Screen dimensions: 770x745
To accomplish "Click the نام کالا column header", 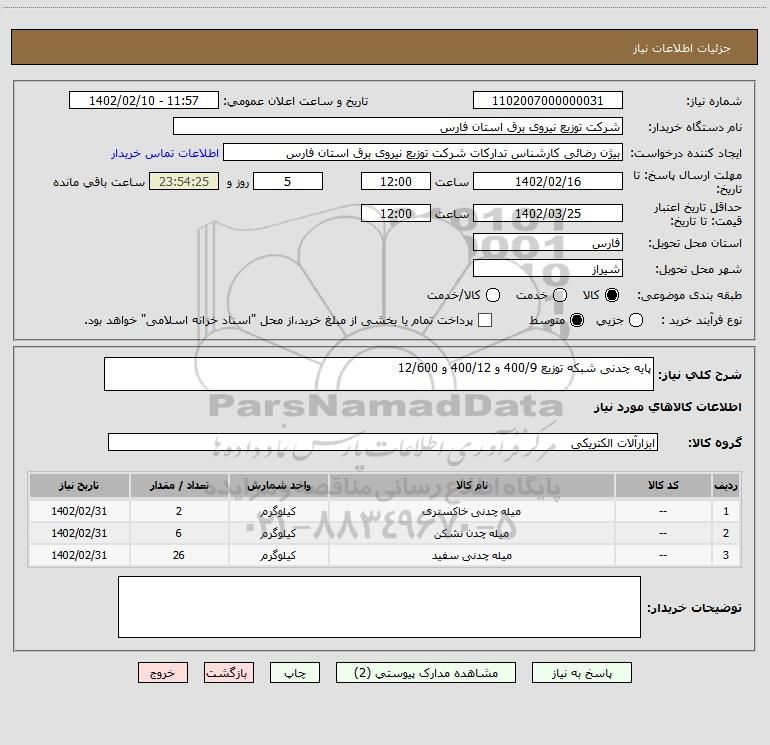I will click(471, 485).
